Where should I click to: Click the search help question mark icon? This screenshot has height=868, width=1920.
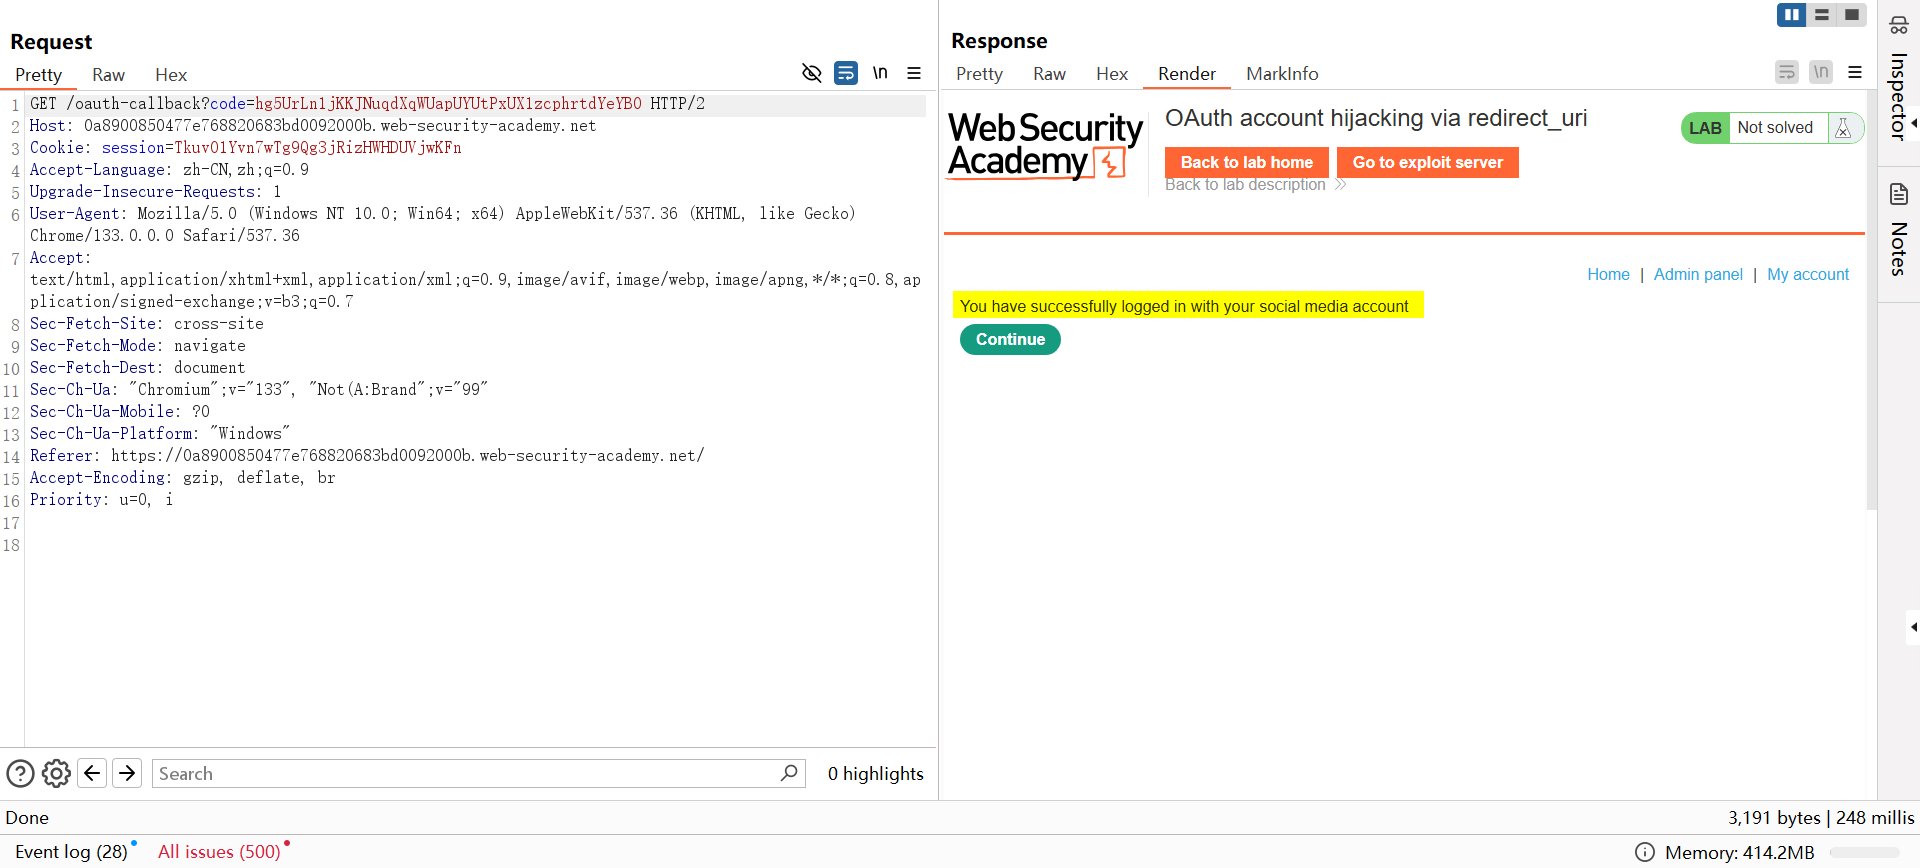click(x=21, y=773)
